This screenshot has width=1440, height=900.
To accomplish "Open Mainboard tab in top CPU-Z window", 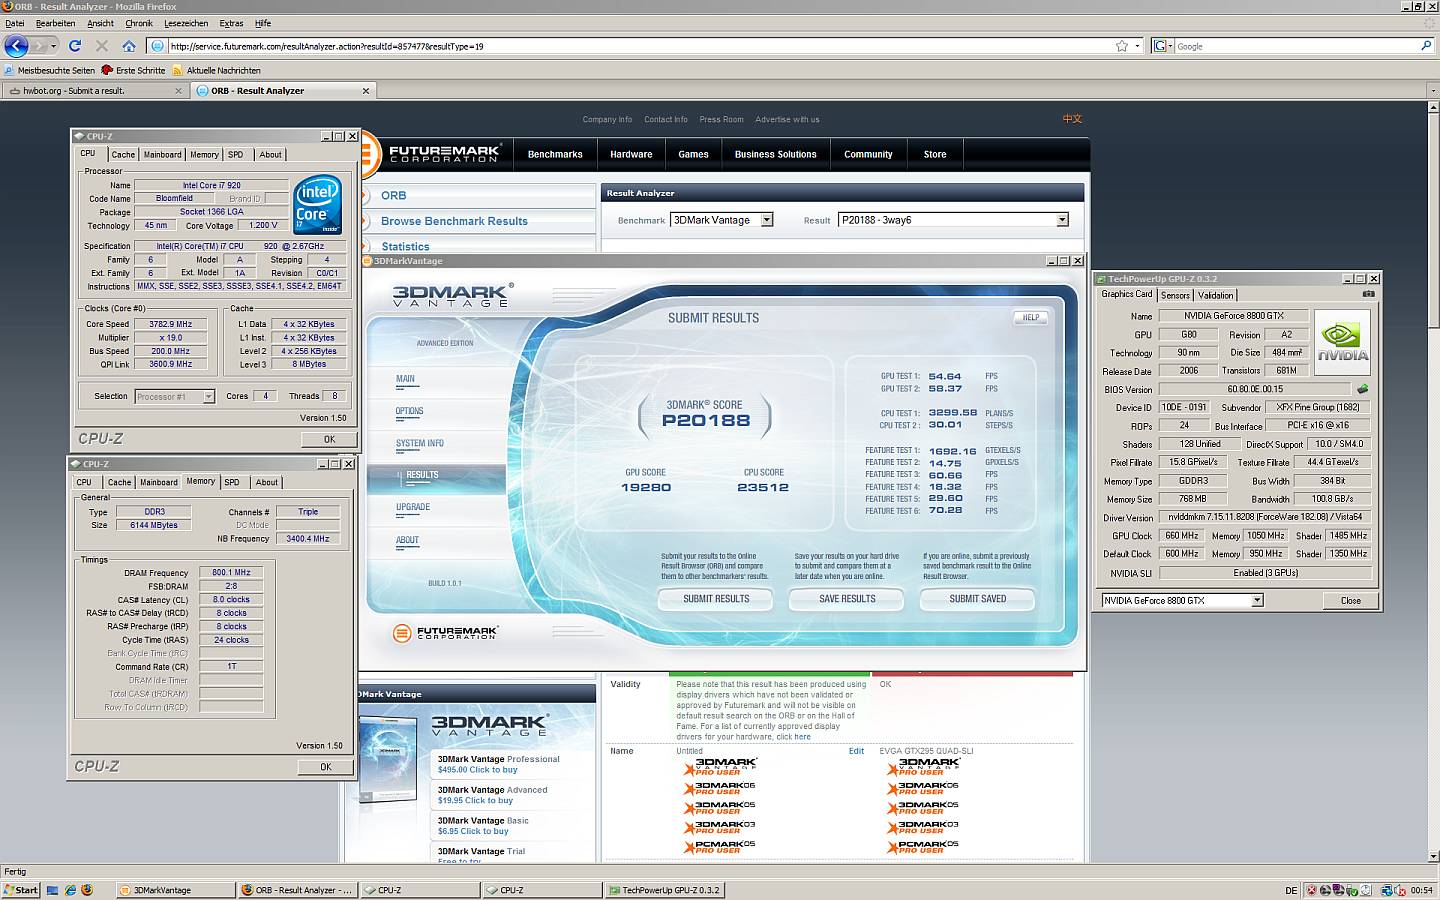I will tap(162, 155).
